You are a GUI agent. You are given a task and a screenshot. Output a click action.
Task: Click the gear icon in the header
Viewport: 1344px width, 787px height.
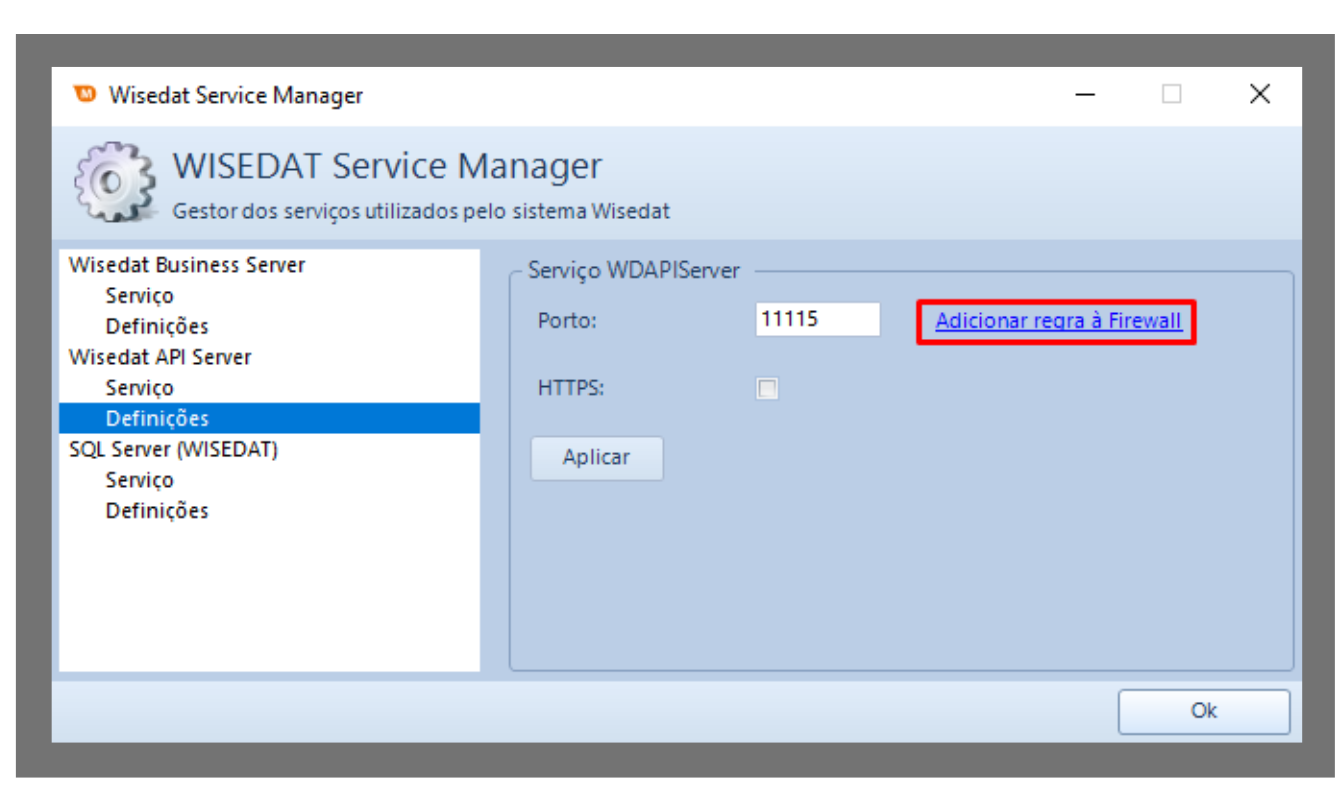pos(114,182)
